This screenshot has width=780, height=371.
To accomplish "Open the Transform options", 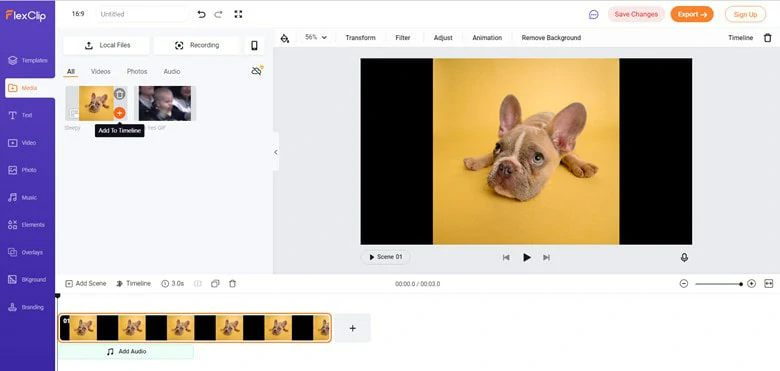I will coord(361,38).
